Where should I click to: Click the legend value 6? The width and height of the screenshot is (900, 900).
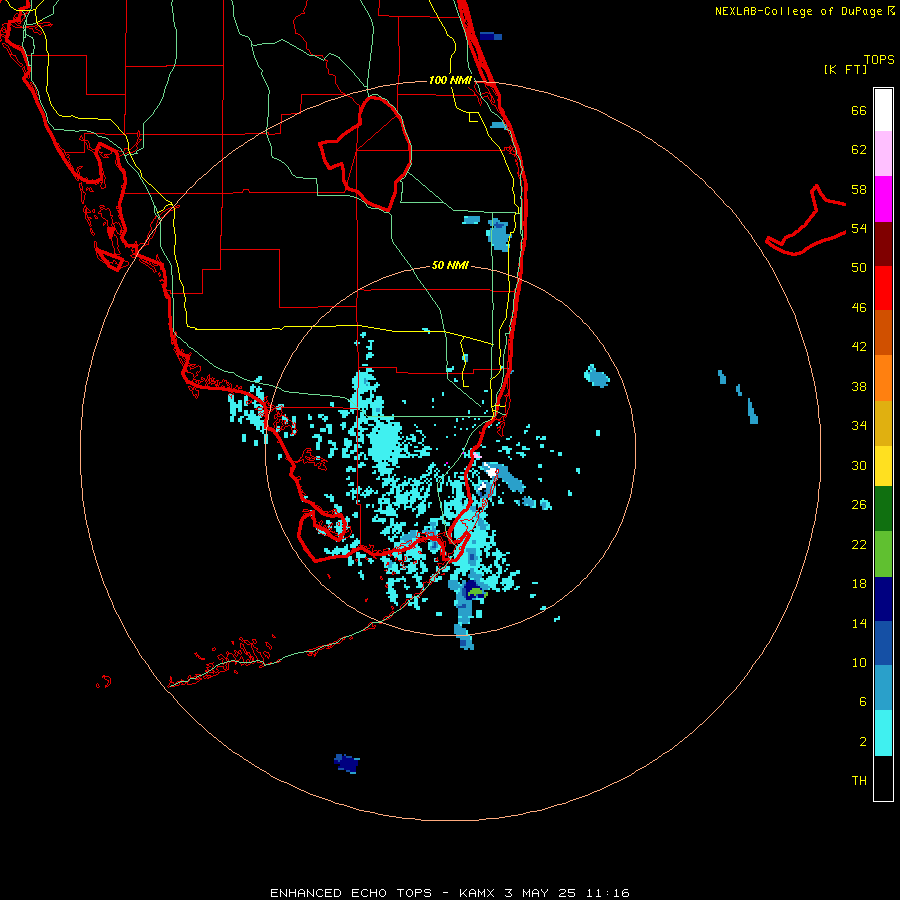click(863, 701)
